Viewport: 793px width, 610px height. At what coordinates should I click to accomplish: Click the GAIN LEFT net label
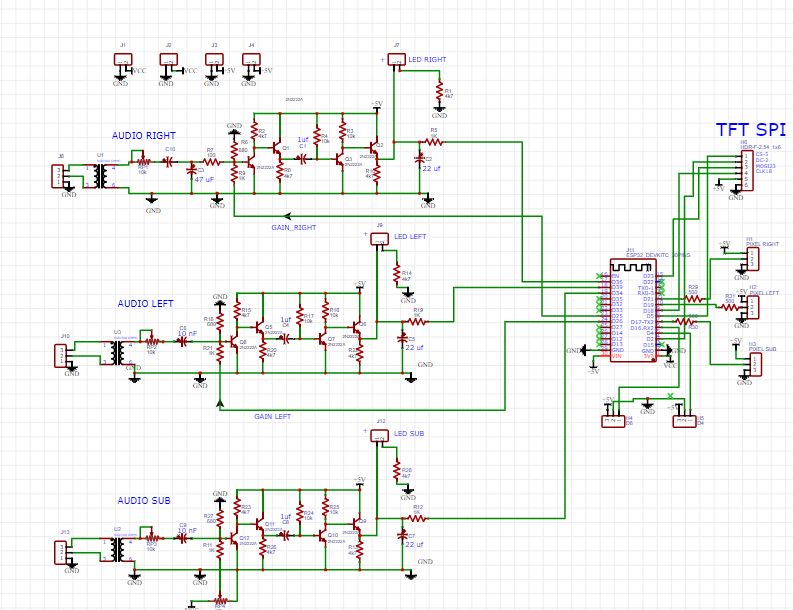click(x=273, y=416)
